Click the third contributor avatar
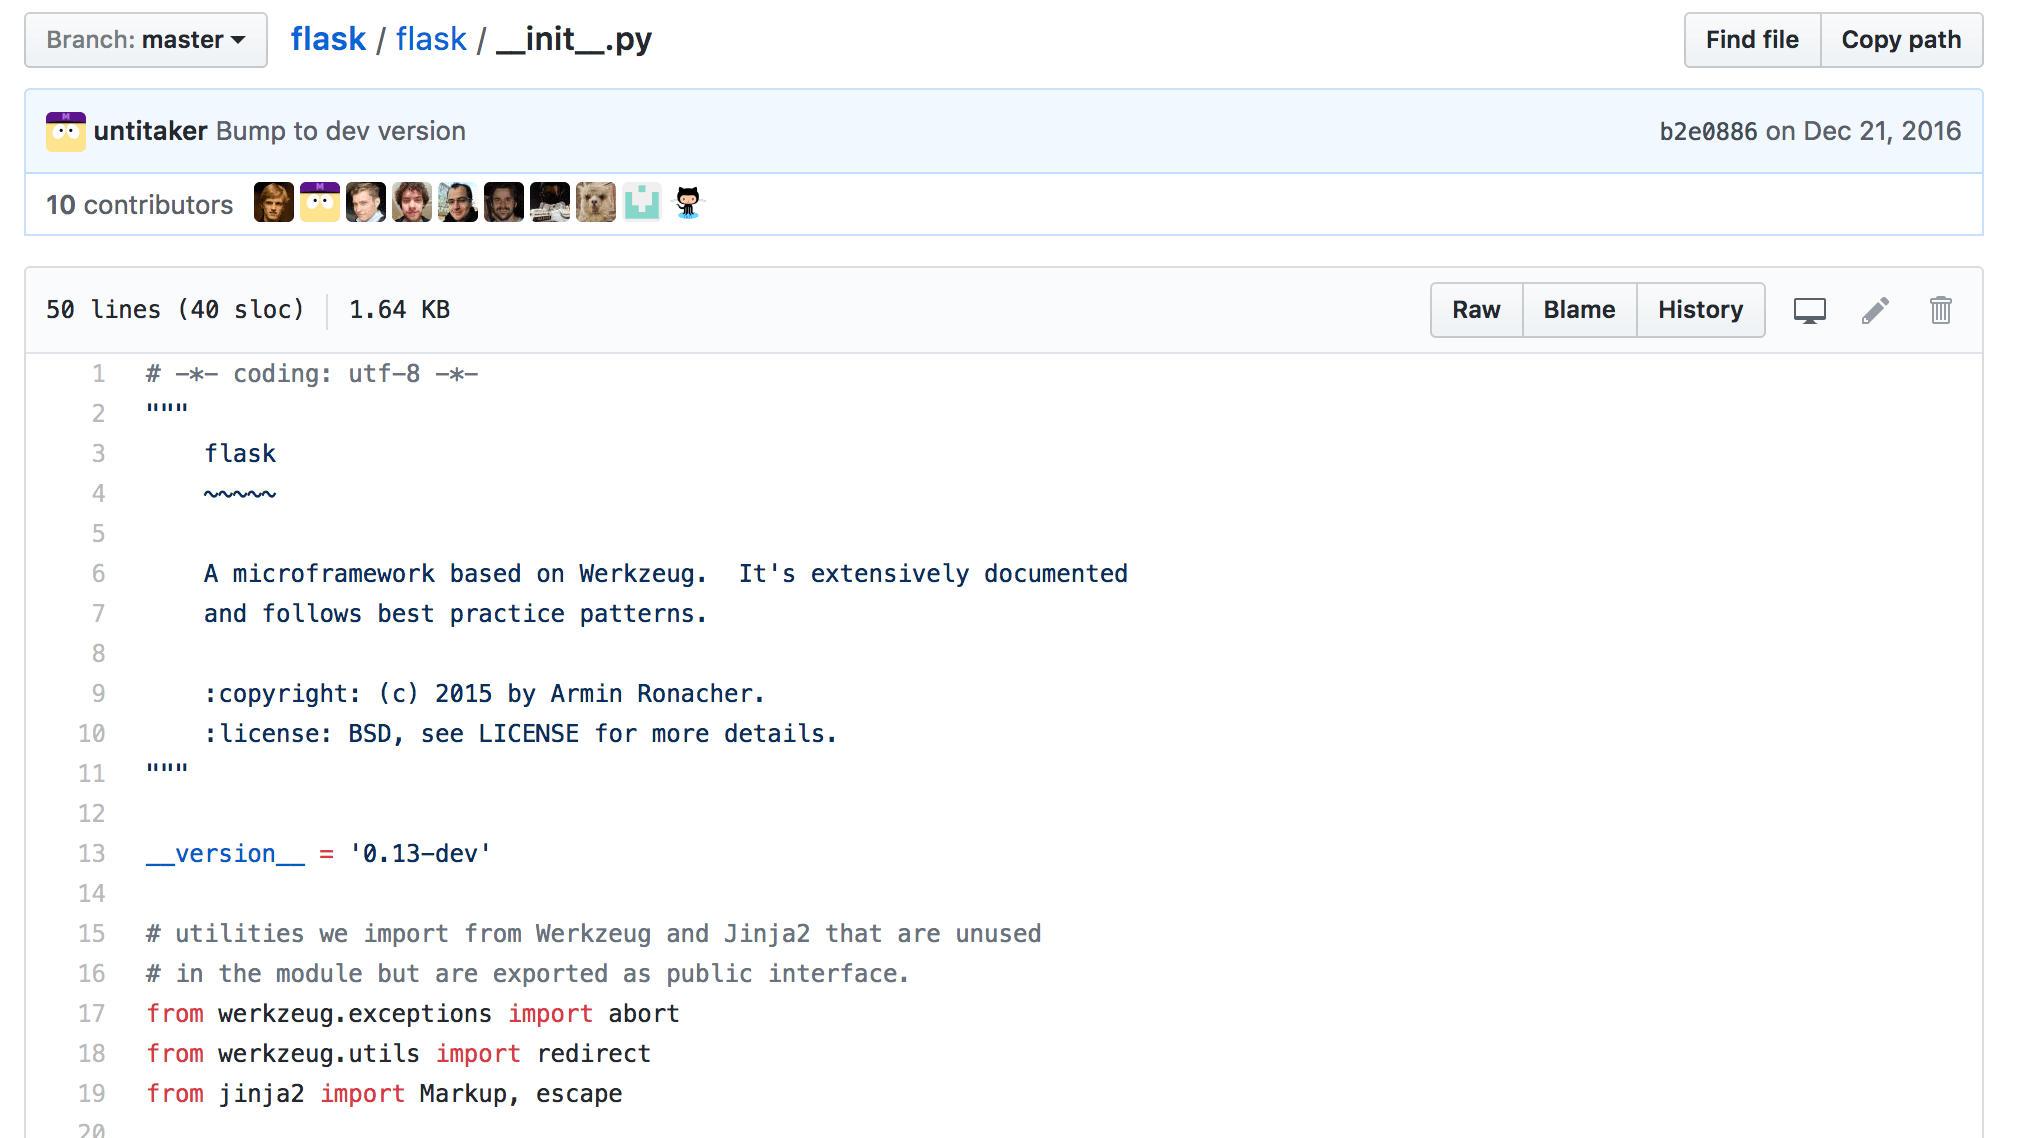Screen dimensions: 2018x1138 pyautogui.click(x=365, y=203)
